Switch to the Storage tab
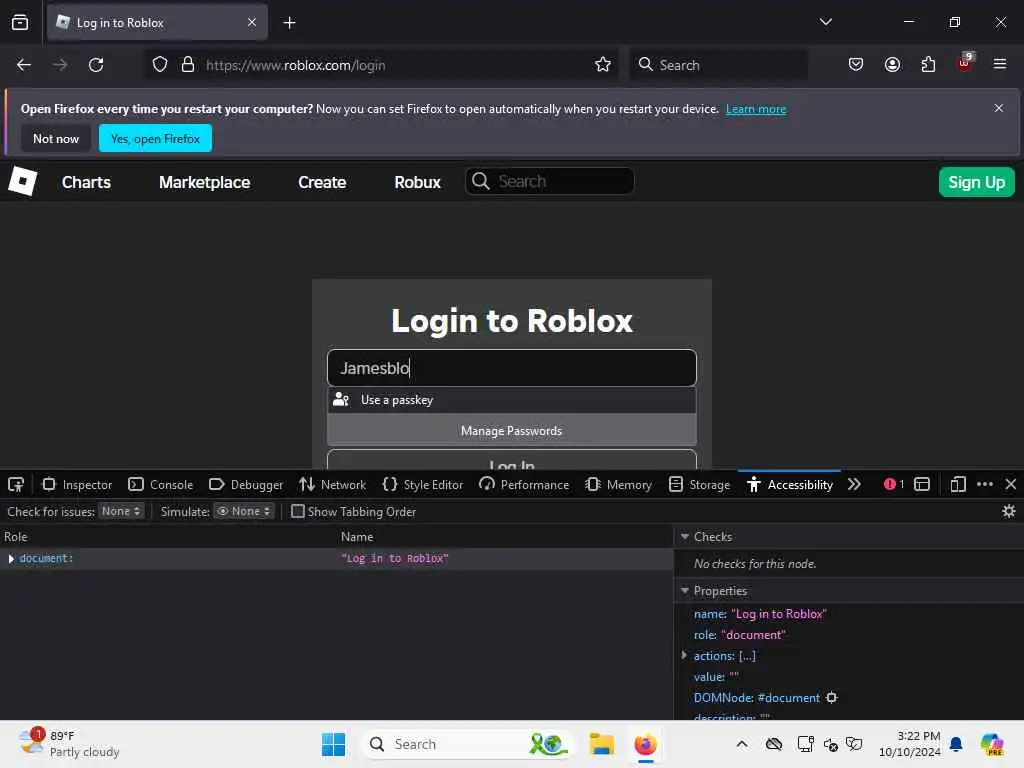The image size is (1024, 768). [699, 485]
